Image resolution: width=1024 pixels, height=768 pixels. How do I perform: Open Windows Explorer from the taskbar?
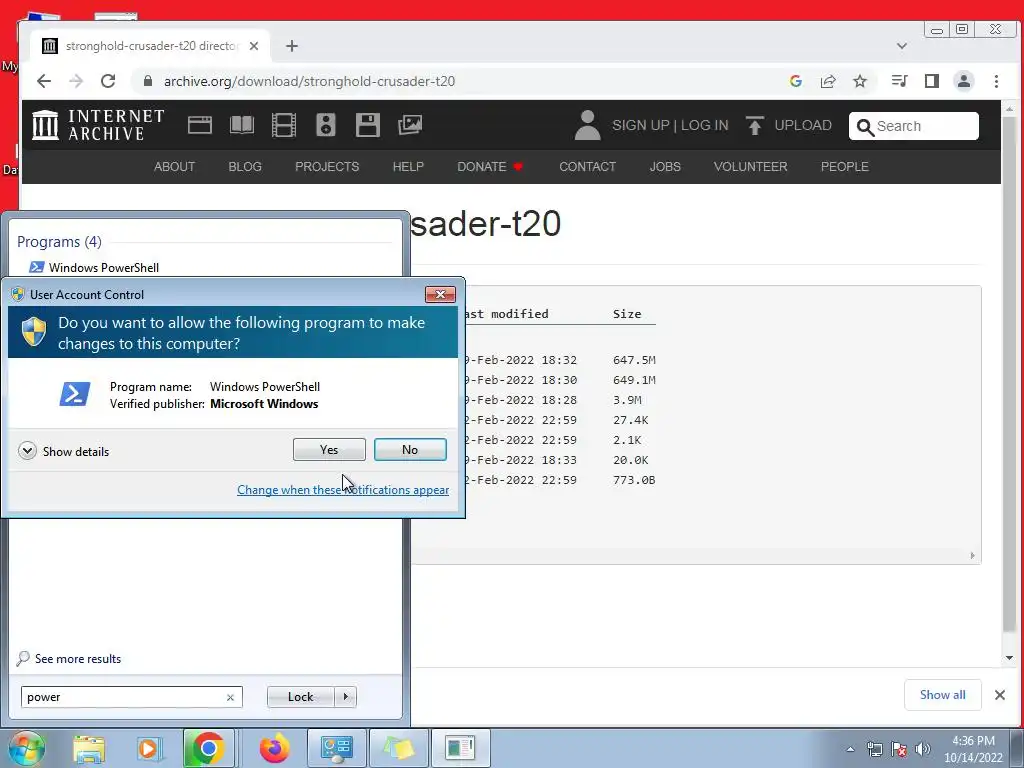(x=88, y=748)
